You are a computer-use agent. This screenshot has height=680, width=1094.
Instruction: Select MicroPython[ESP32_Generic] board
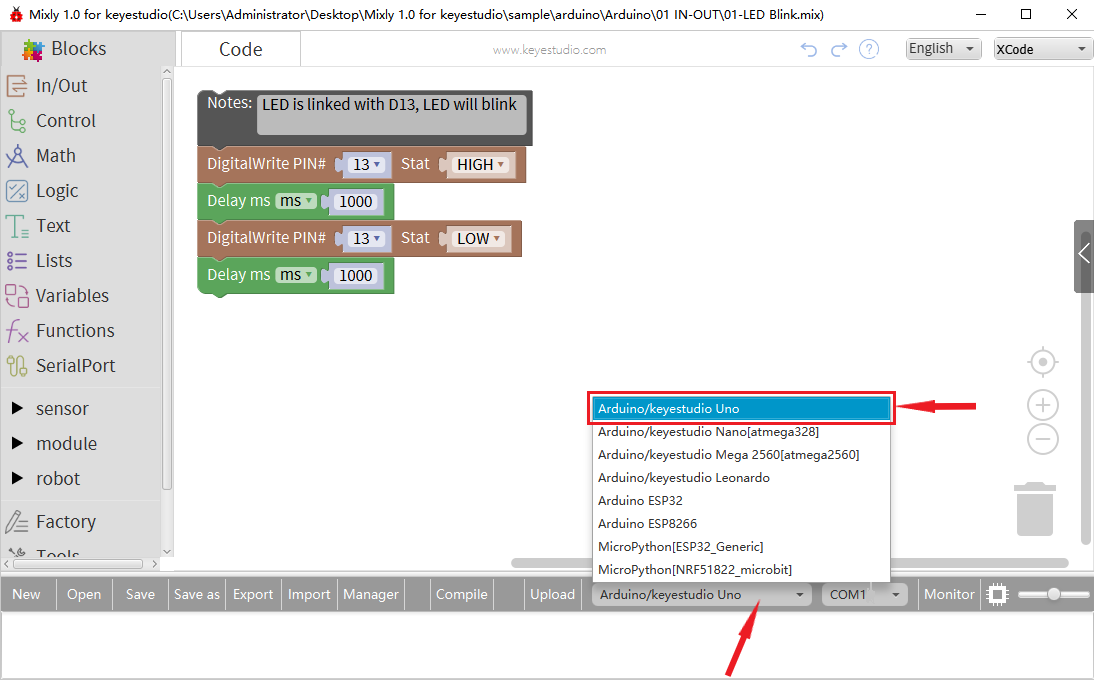pyautogui.click(x=741, y=547)
